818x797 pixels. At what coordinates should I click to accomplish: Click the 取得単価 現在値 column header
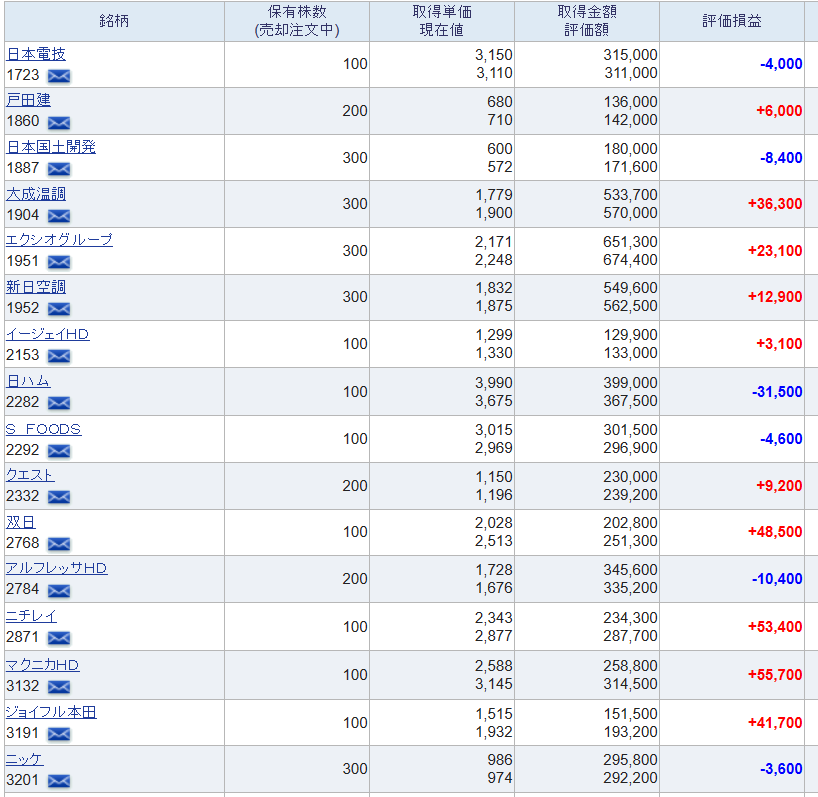pos(442,21)
